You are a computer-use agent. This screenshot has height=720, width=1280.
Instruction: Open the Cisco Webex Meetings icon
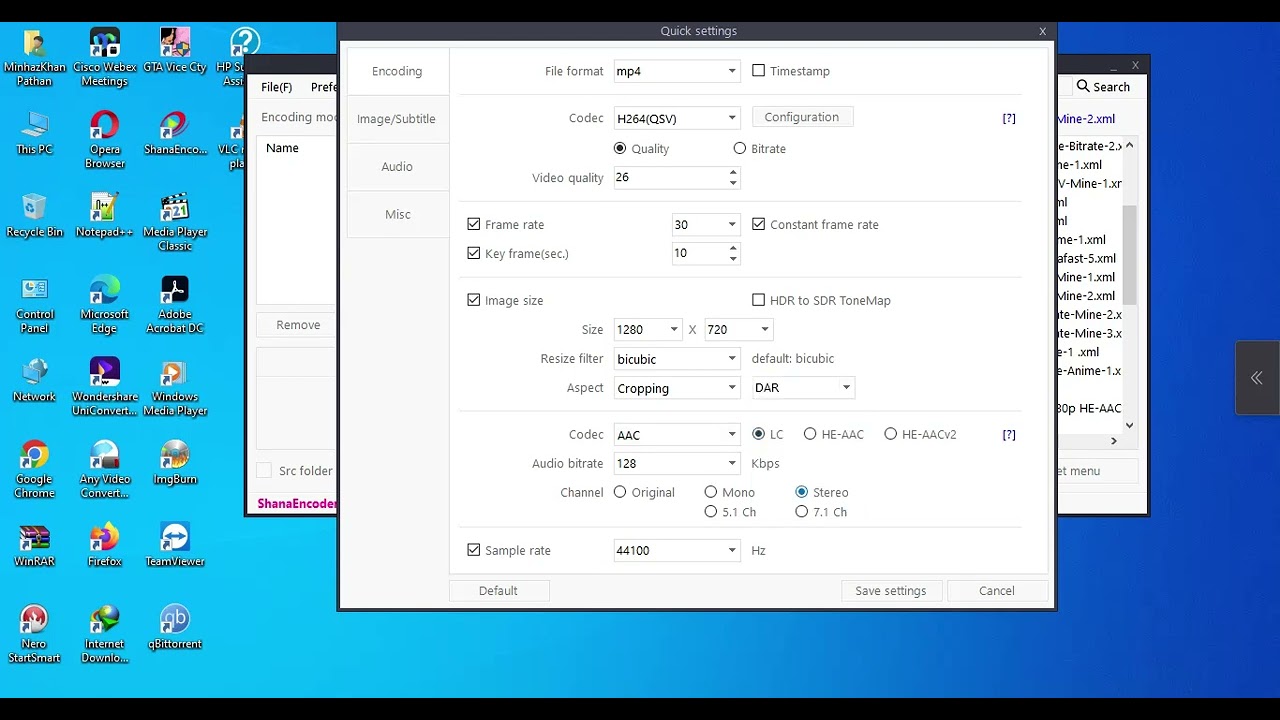click(104, 58)
